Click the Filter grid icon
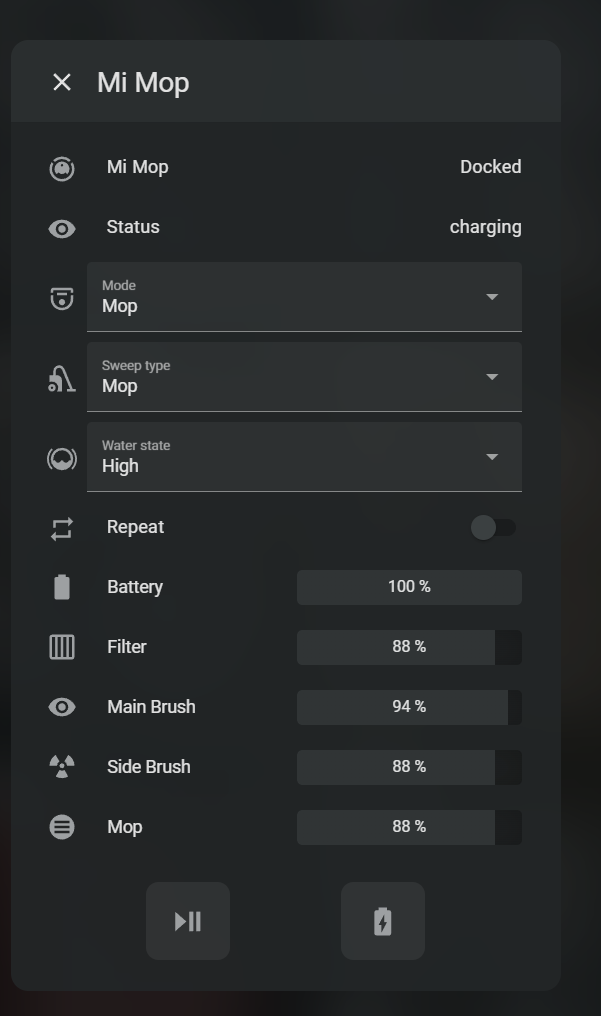 [x=62, y=647]
